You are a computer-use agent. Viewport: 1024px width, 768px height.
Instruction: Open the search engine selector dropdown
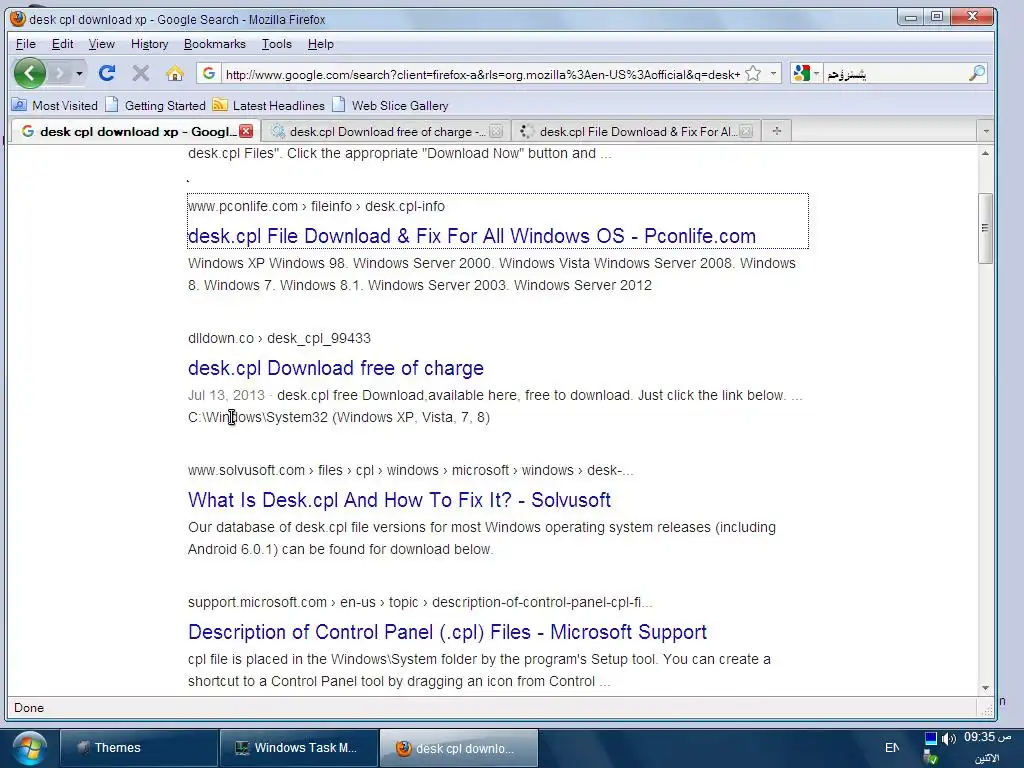coord(806,74)
